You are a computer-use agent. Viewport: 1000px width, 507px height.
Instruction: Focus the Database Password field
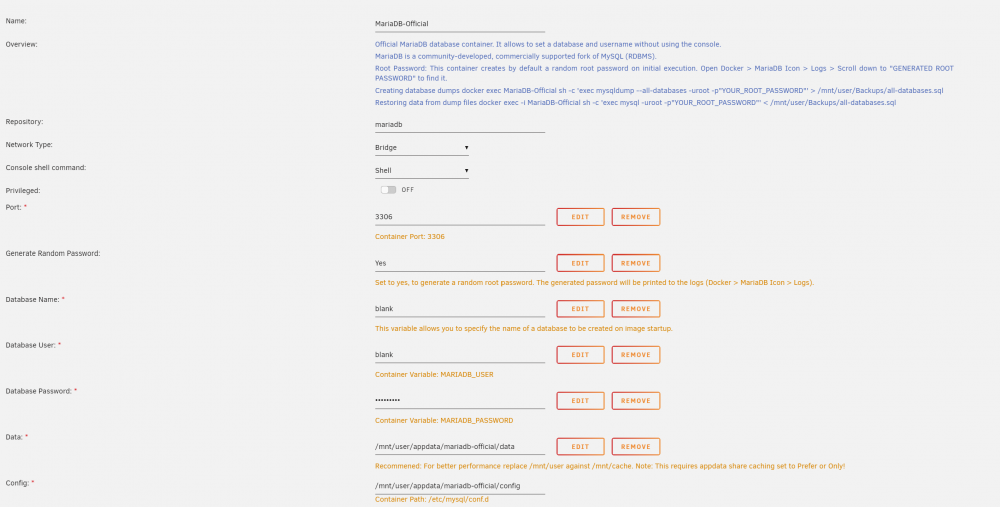pos(460,400)
